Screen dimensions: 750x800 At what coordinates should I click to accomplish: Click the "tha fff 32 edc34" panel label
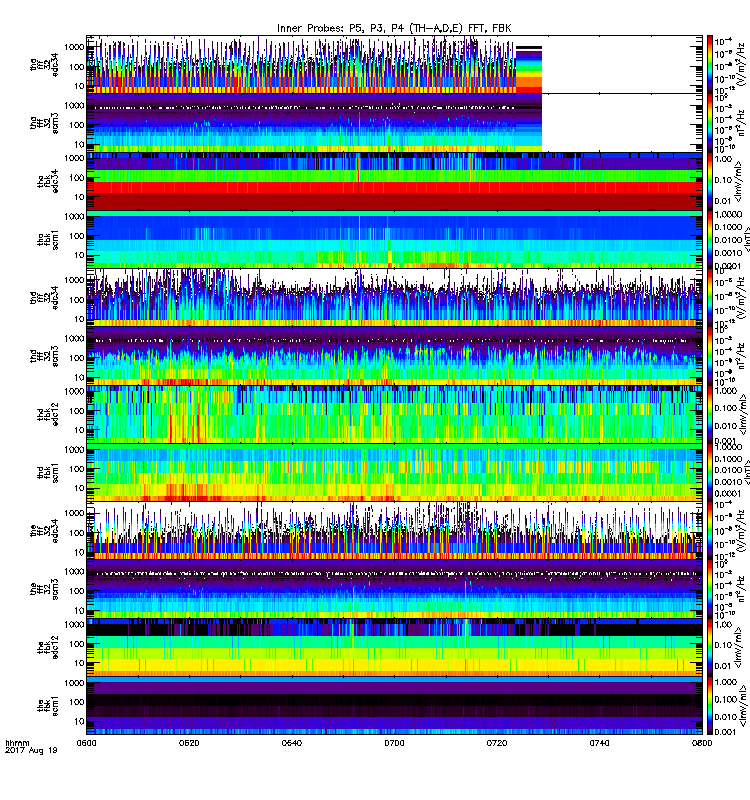tap(44, 65)
